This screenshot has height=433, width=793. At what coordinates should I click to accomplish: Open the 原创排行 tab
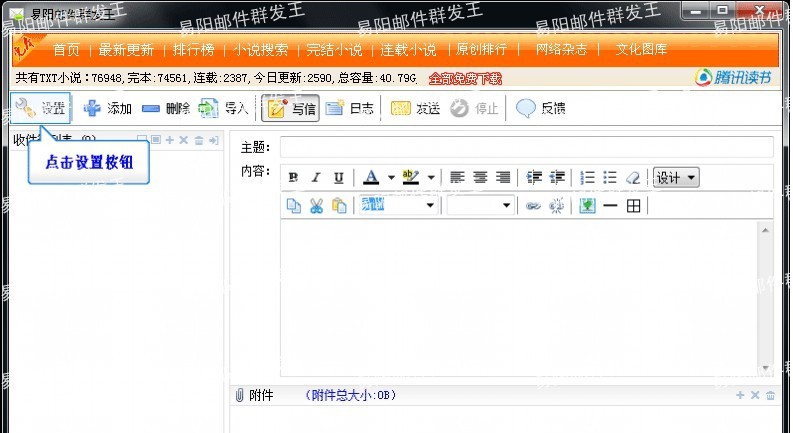481,50
